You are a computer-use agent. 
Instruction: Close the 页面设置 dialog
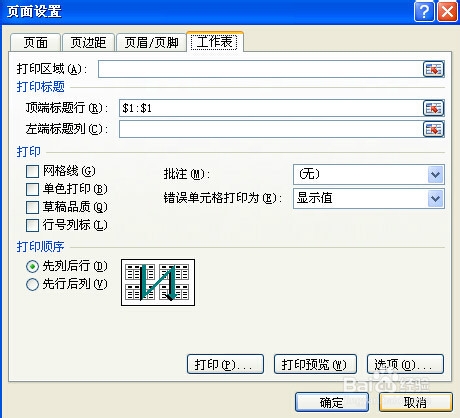click(x=447, y=12)
